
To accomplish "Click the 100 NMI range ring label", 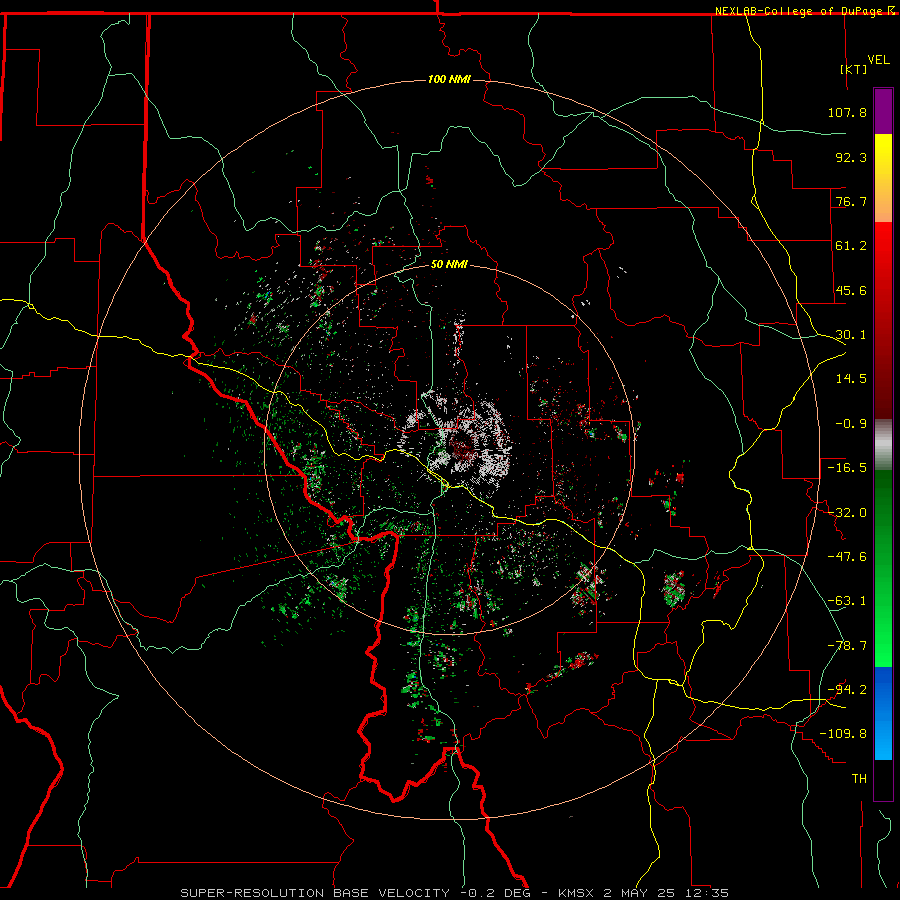I will coord(449,79).
